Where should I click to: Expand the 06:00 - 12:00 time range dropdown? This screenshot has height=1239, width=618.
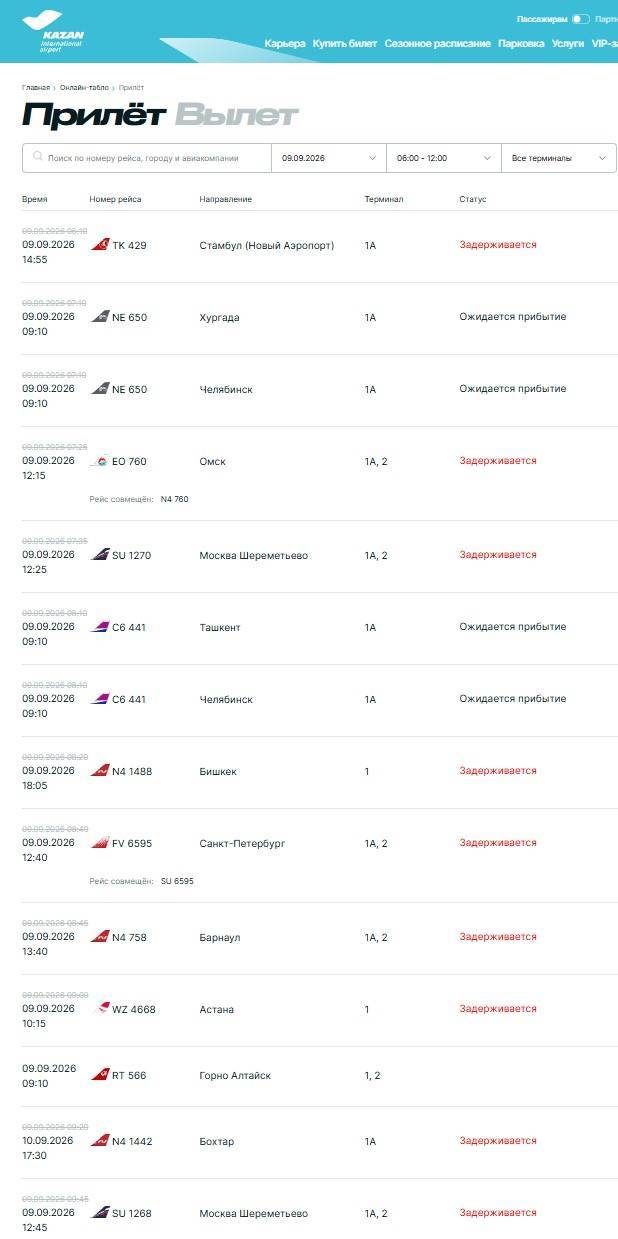(x=444, y=158)
